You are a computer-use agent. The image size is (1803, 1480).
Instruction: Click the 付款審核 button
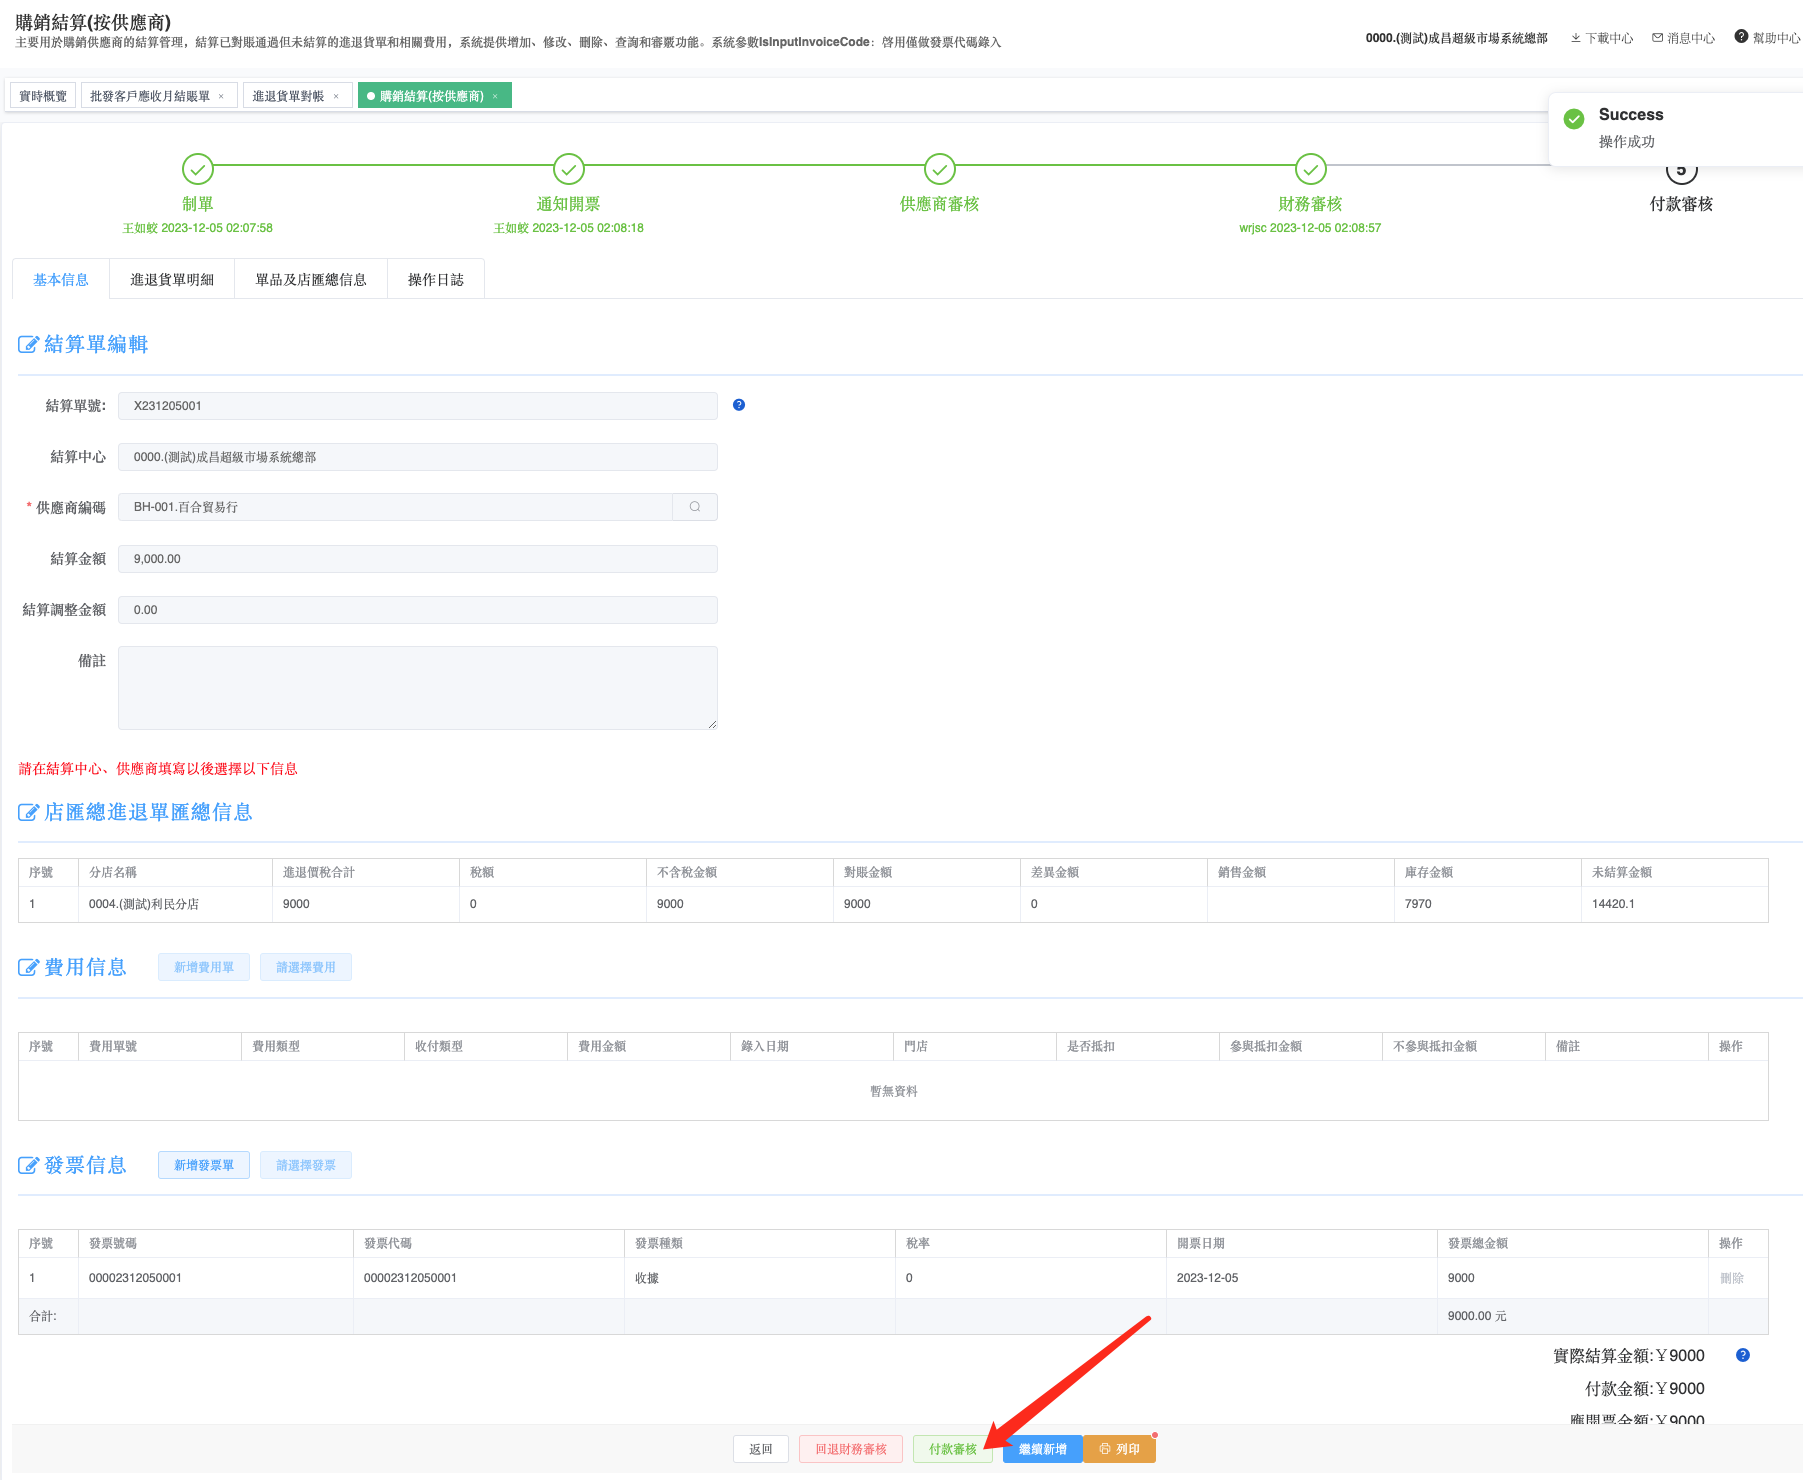coord(951,1449)
